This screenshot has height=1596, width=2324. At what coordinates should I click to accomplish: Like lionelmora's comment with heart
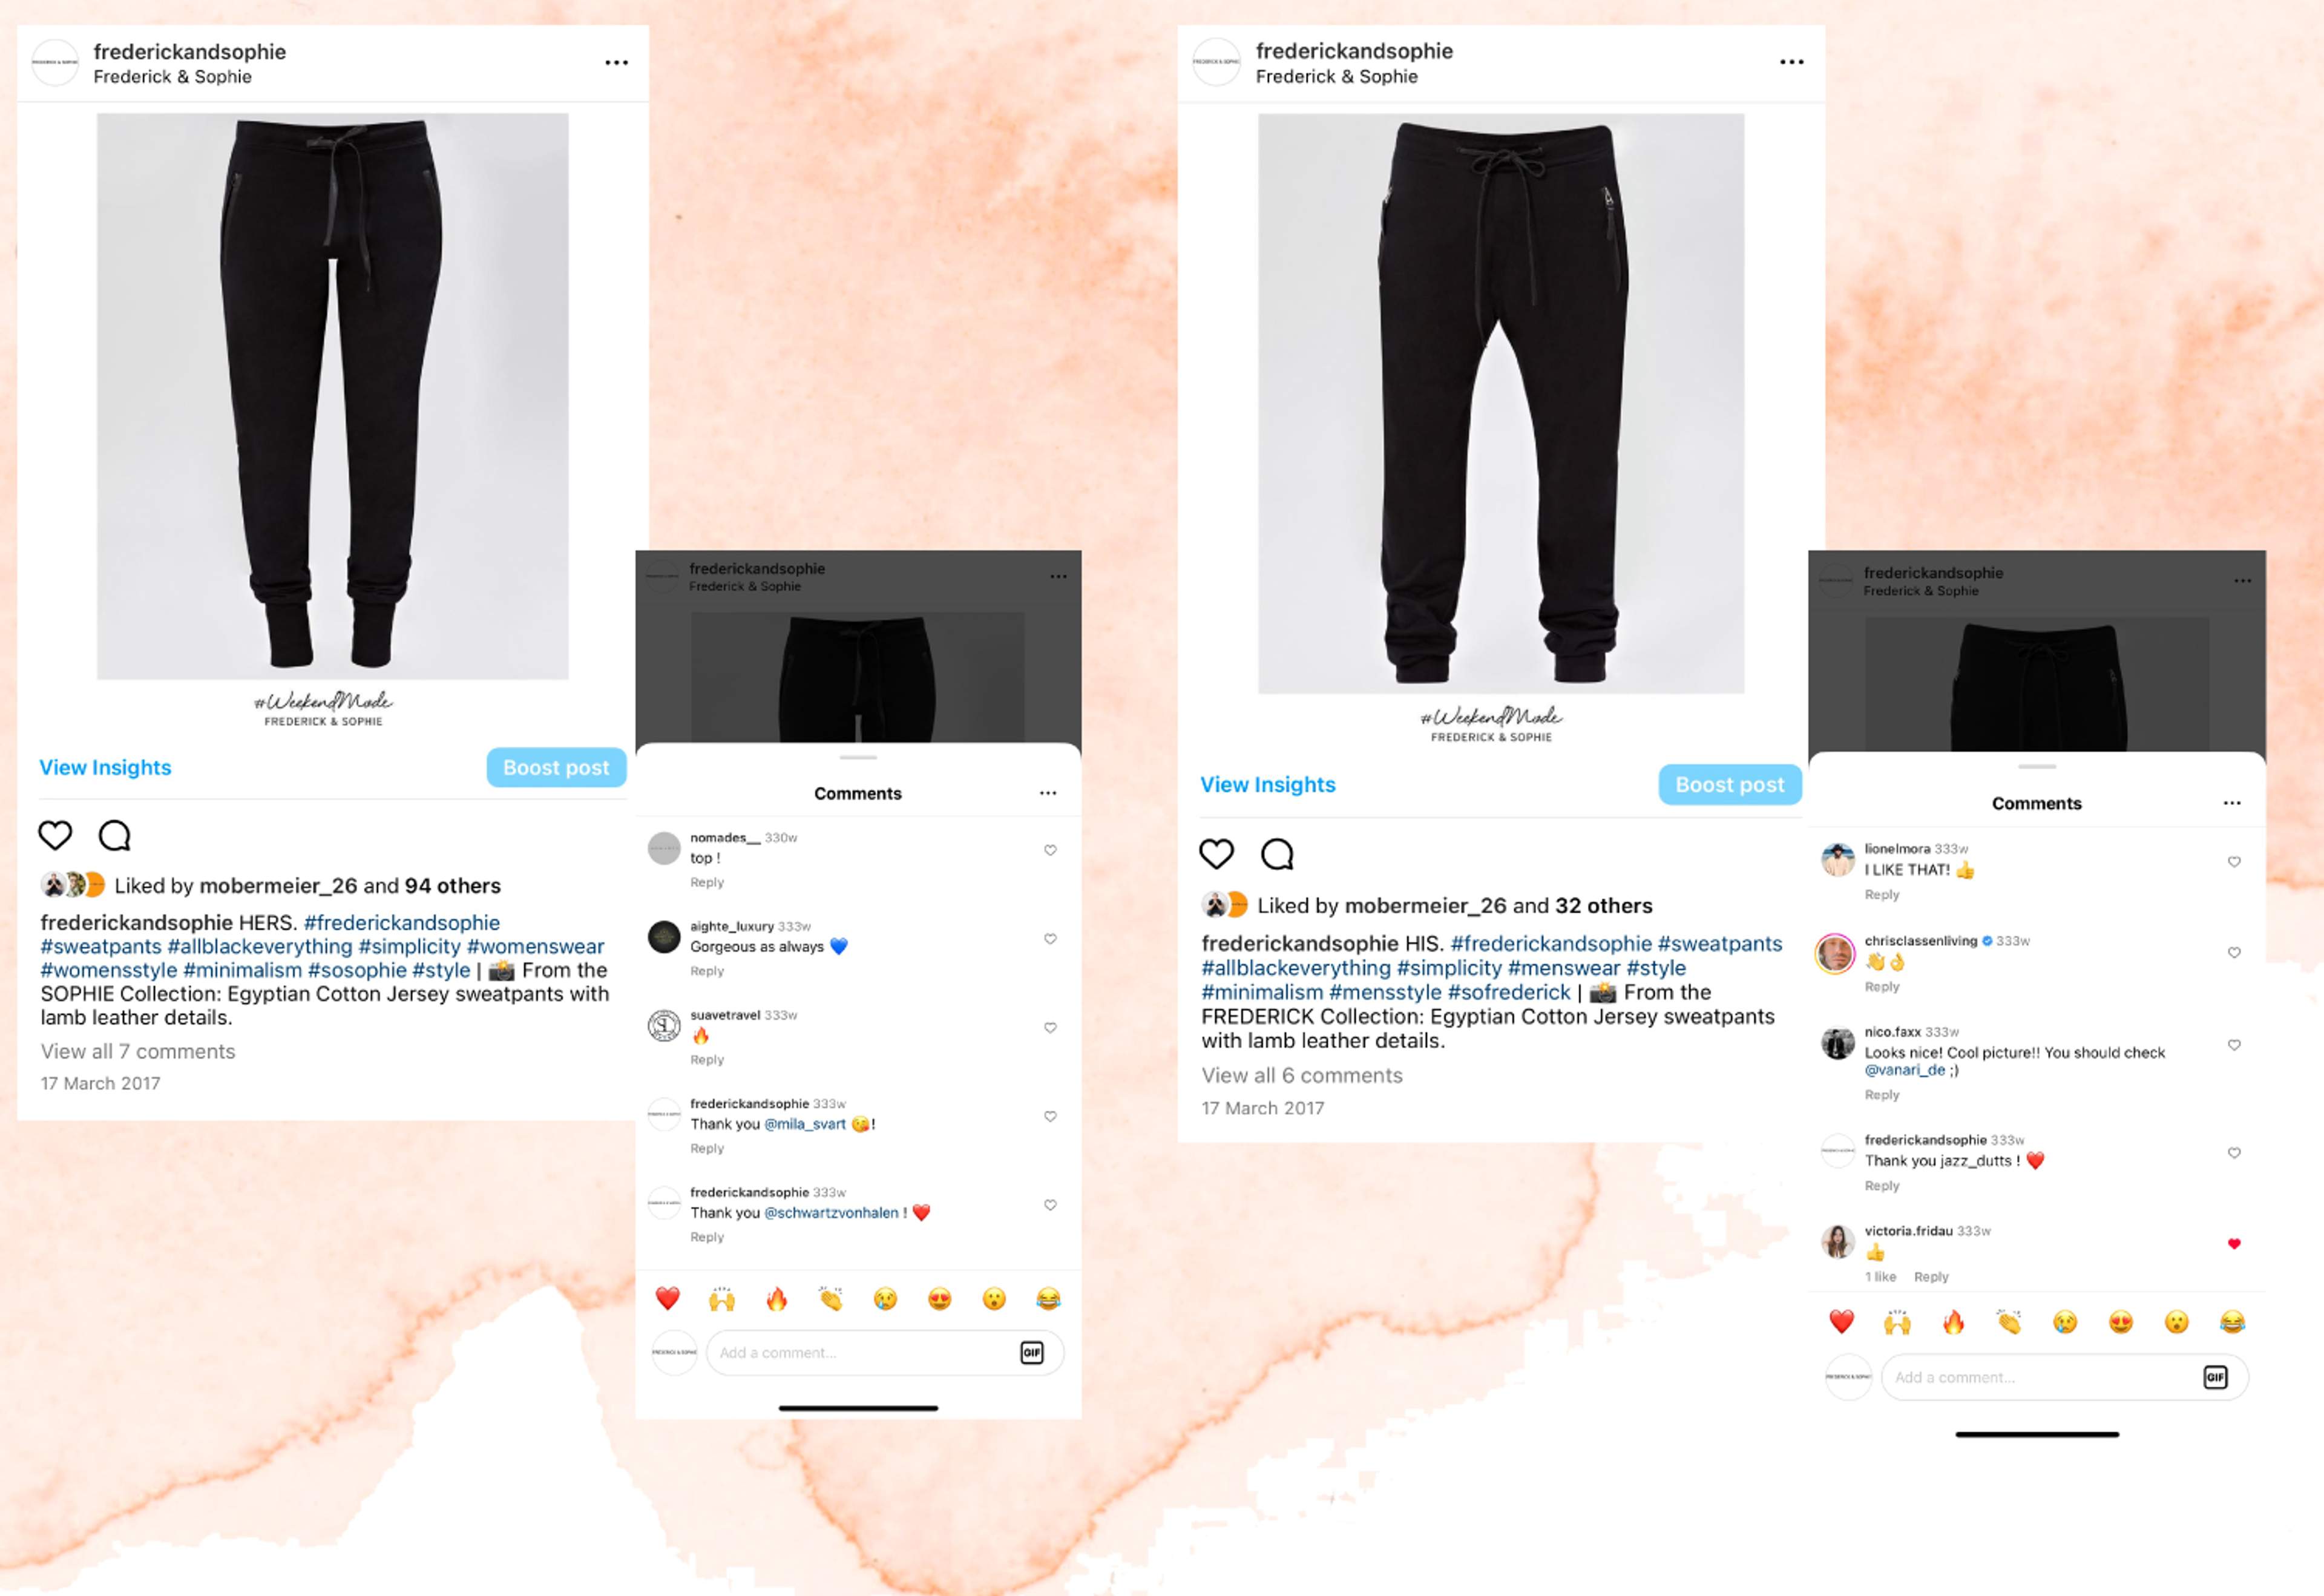[2234, 862]
